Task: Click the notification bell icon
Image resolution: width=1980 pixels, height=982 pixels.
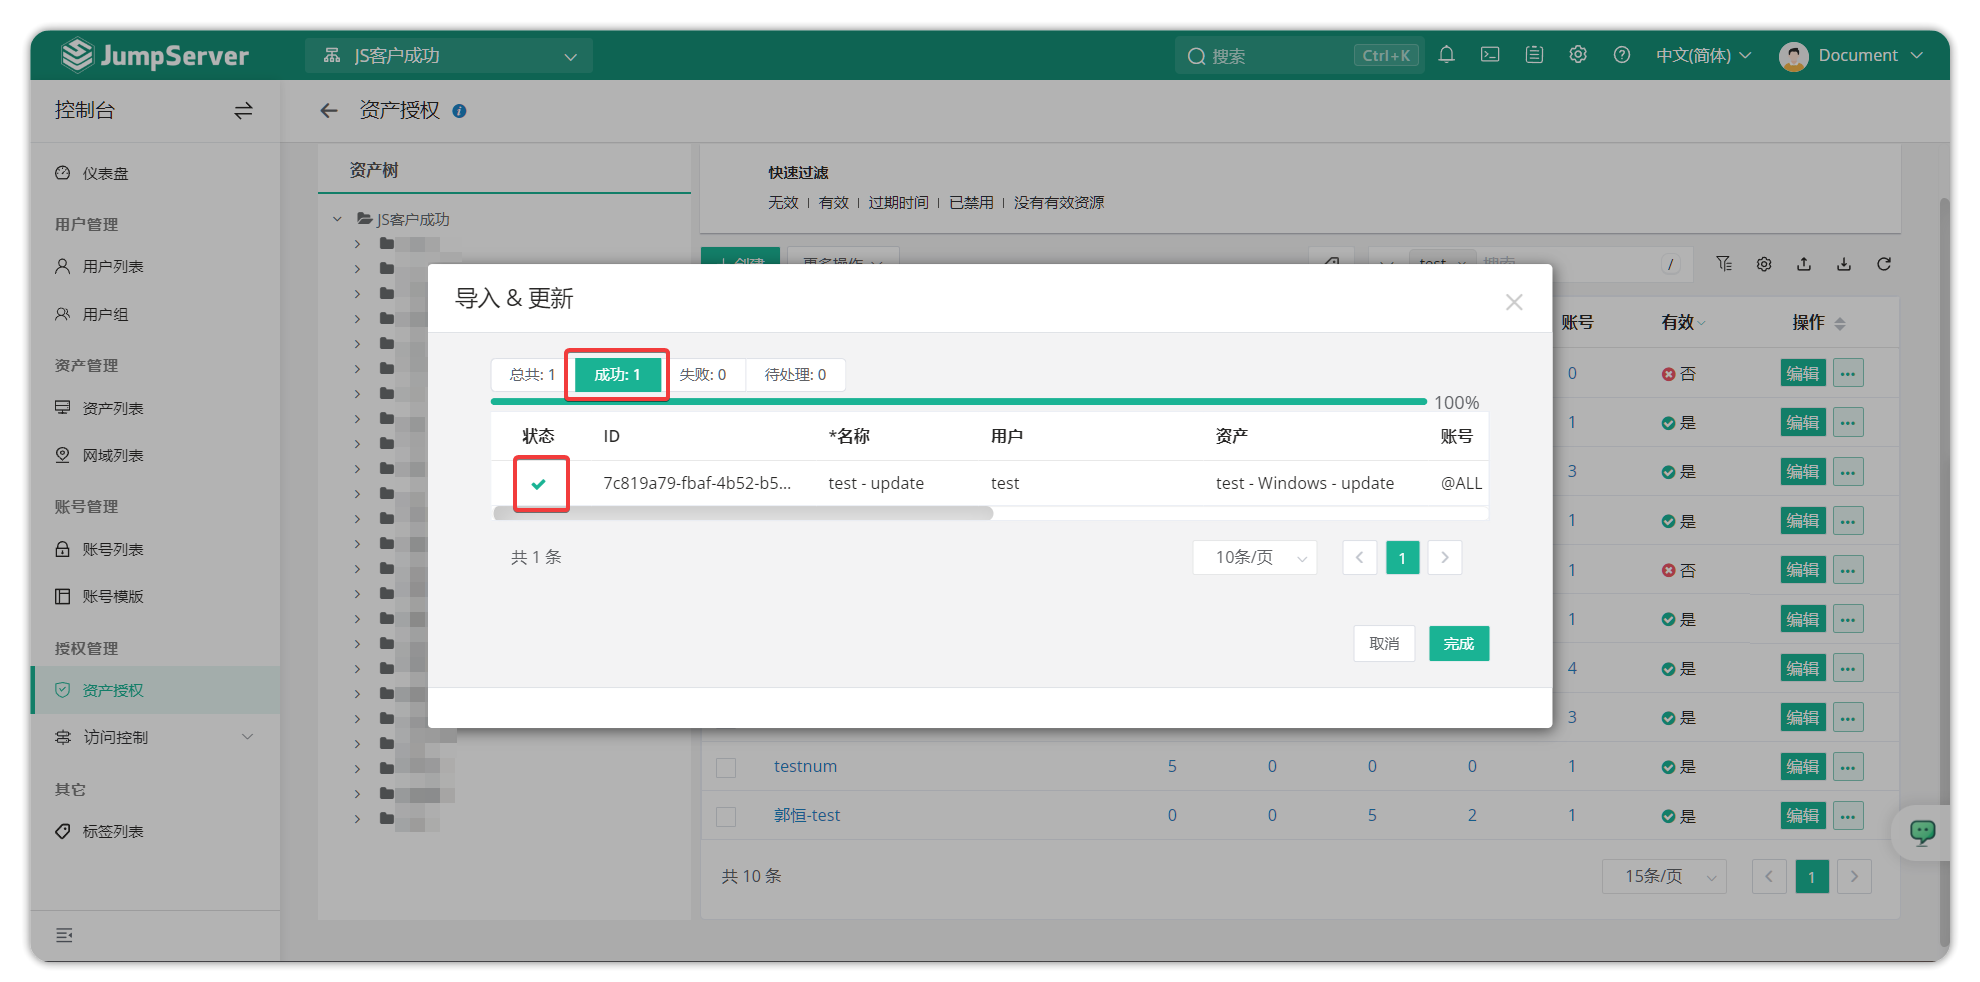Action: 1446,55
